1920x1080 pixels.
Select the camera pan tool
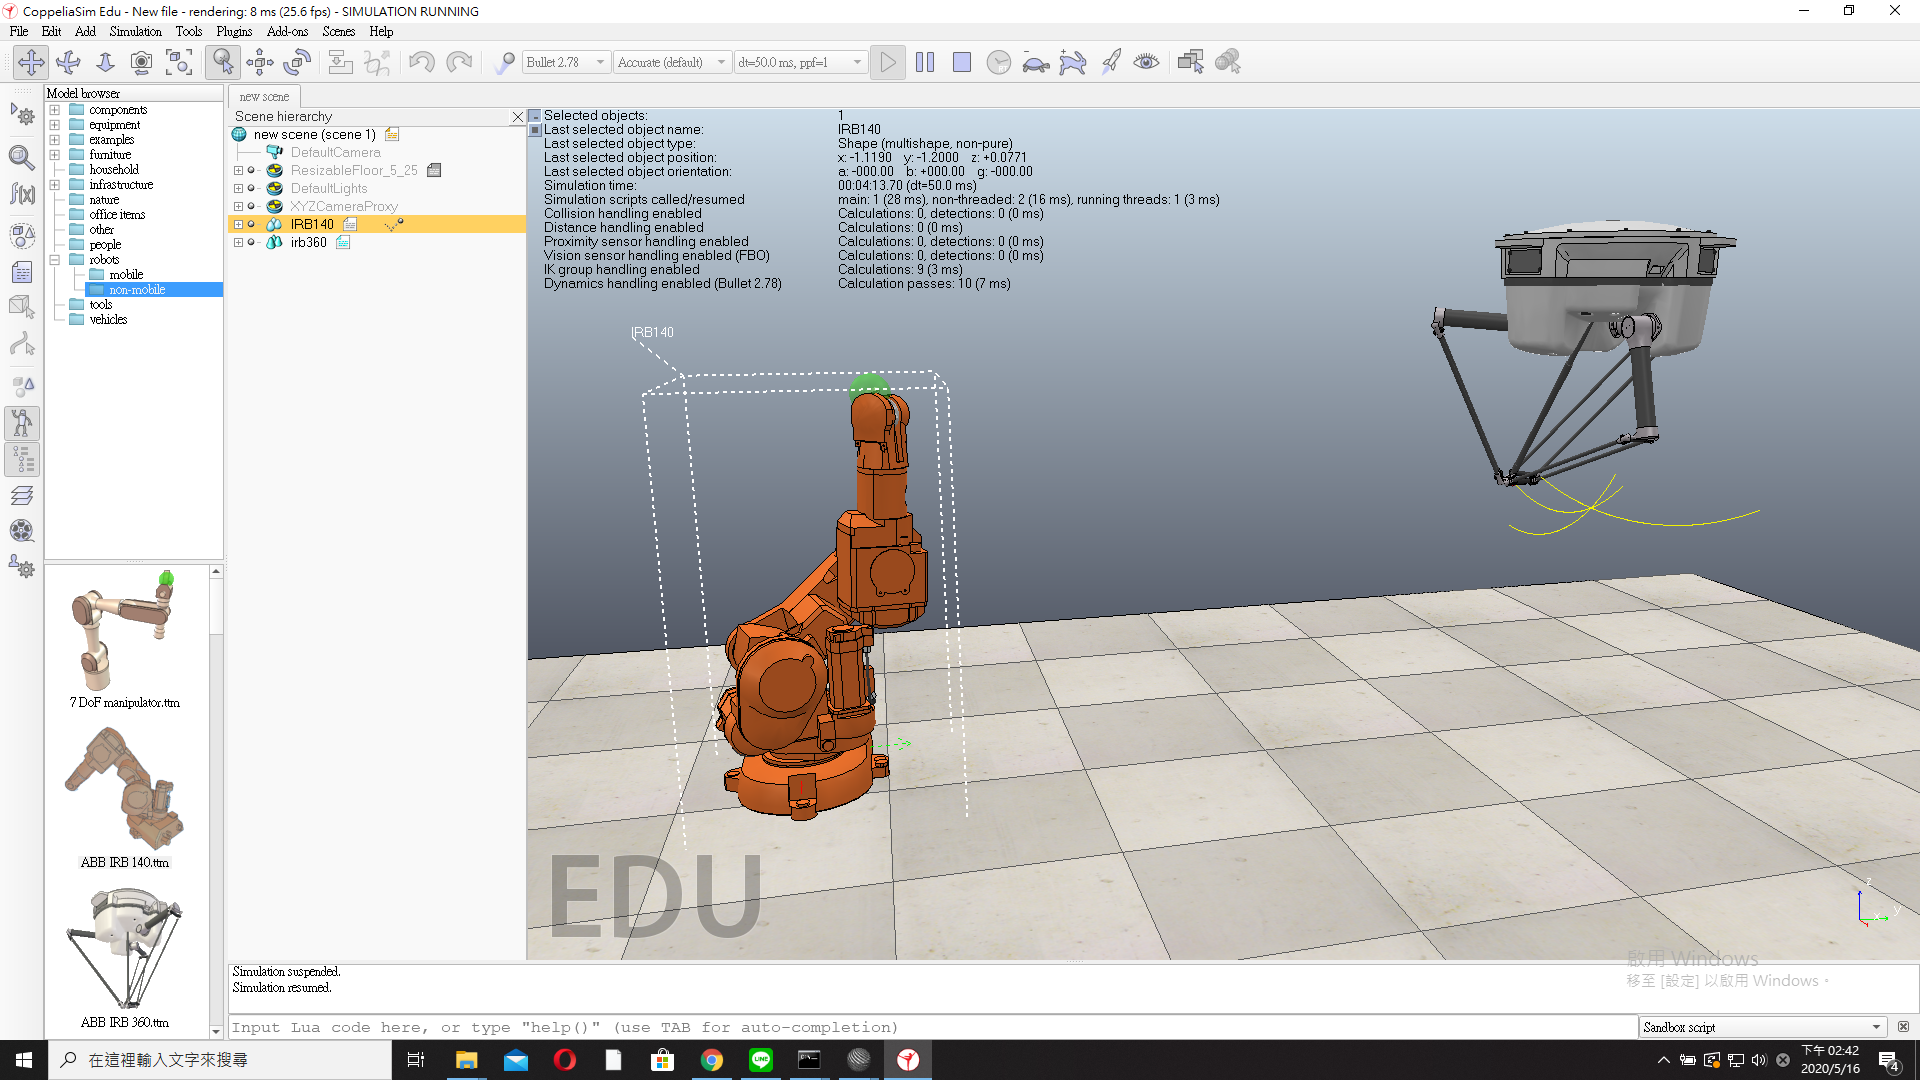point(31,62)
